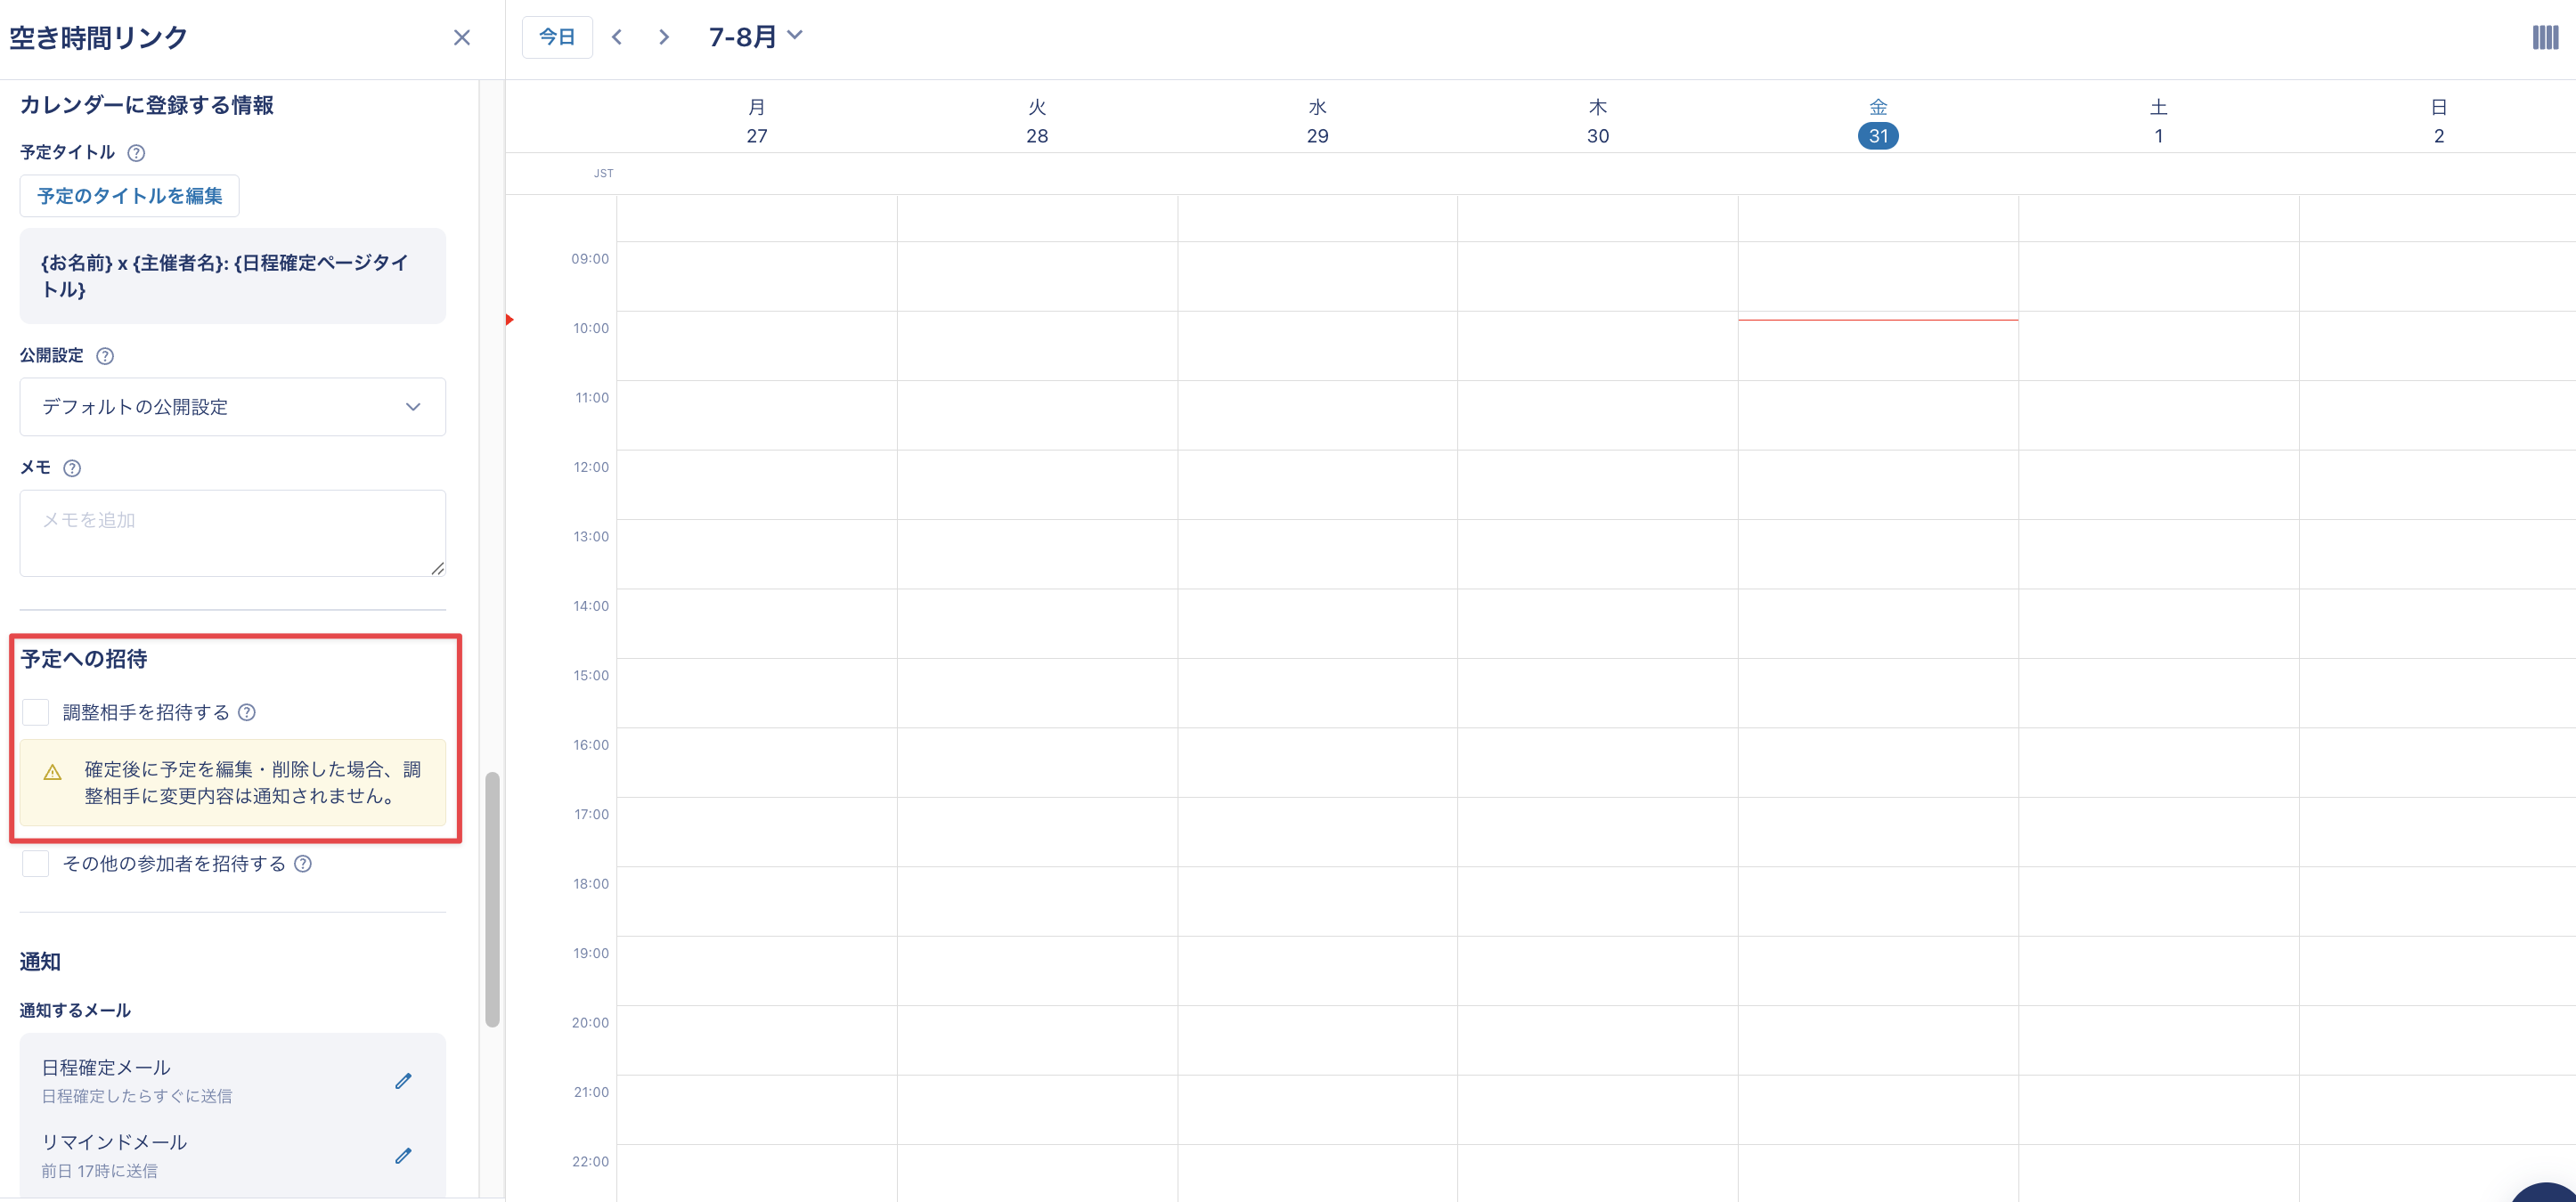Go to previous week arrow
The width and height of the screenshot is (2576, 1202).
pyautogui.click(x=617, y=37)
